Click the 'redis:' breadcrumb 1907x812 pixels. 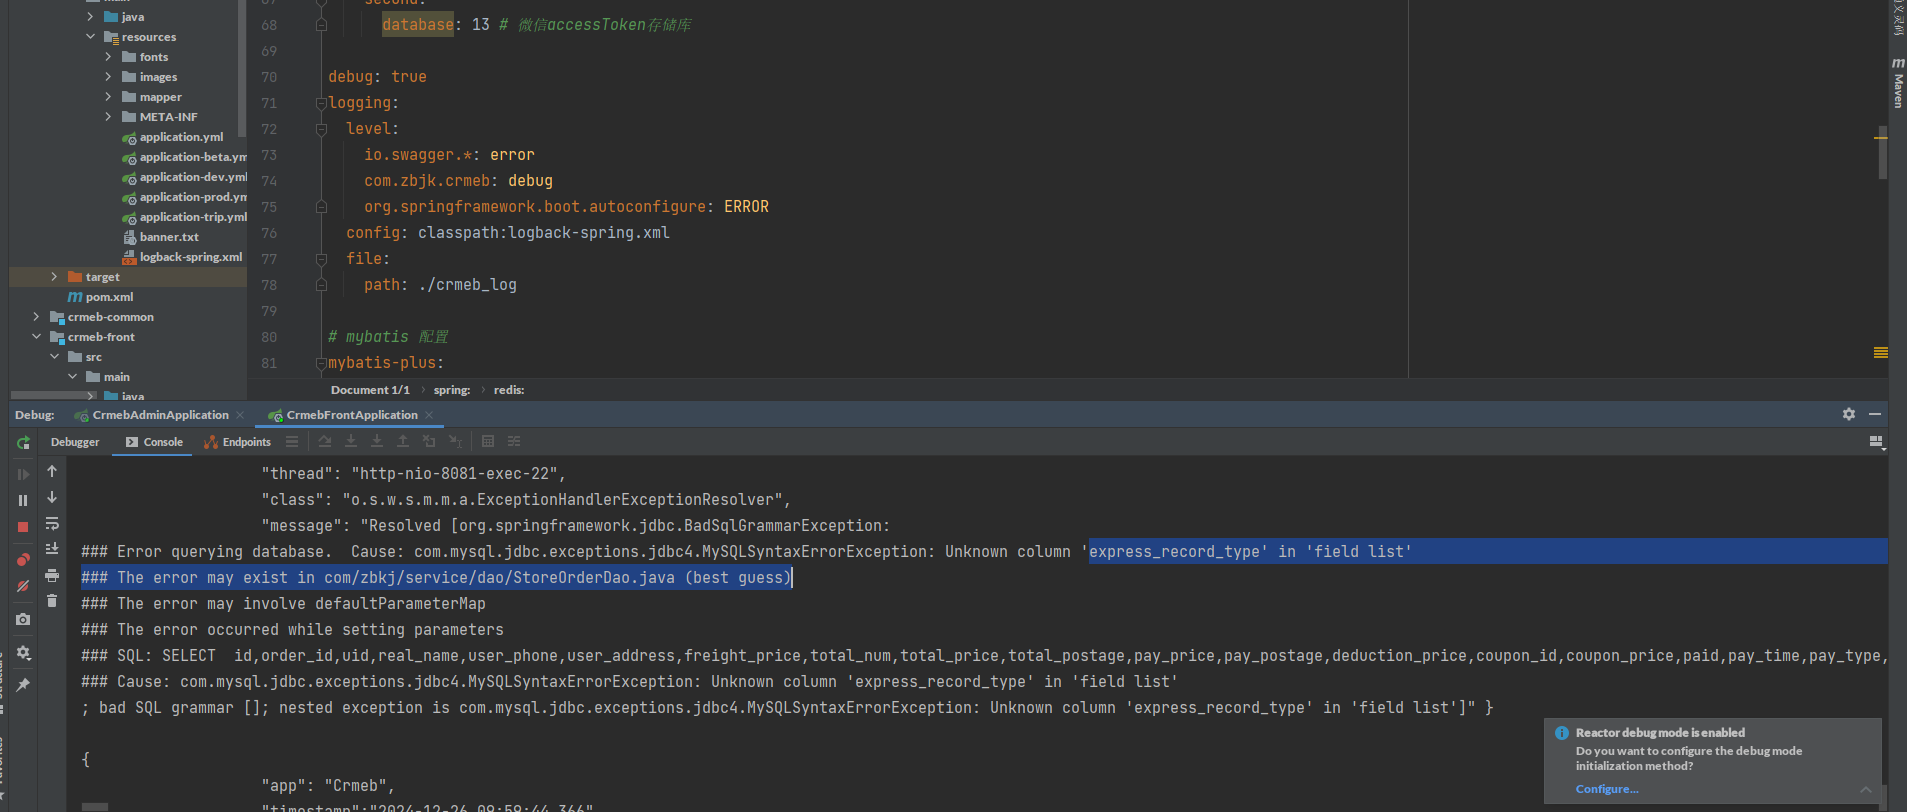point(509,390)
